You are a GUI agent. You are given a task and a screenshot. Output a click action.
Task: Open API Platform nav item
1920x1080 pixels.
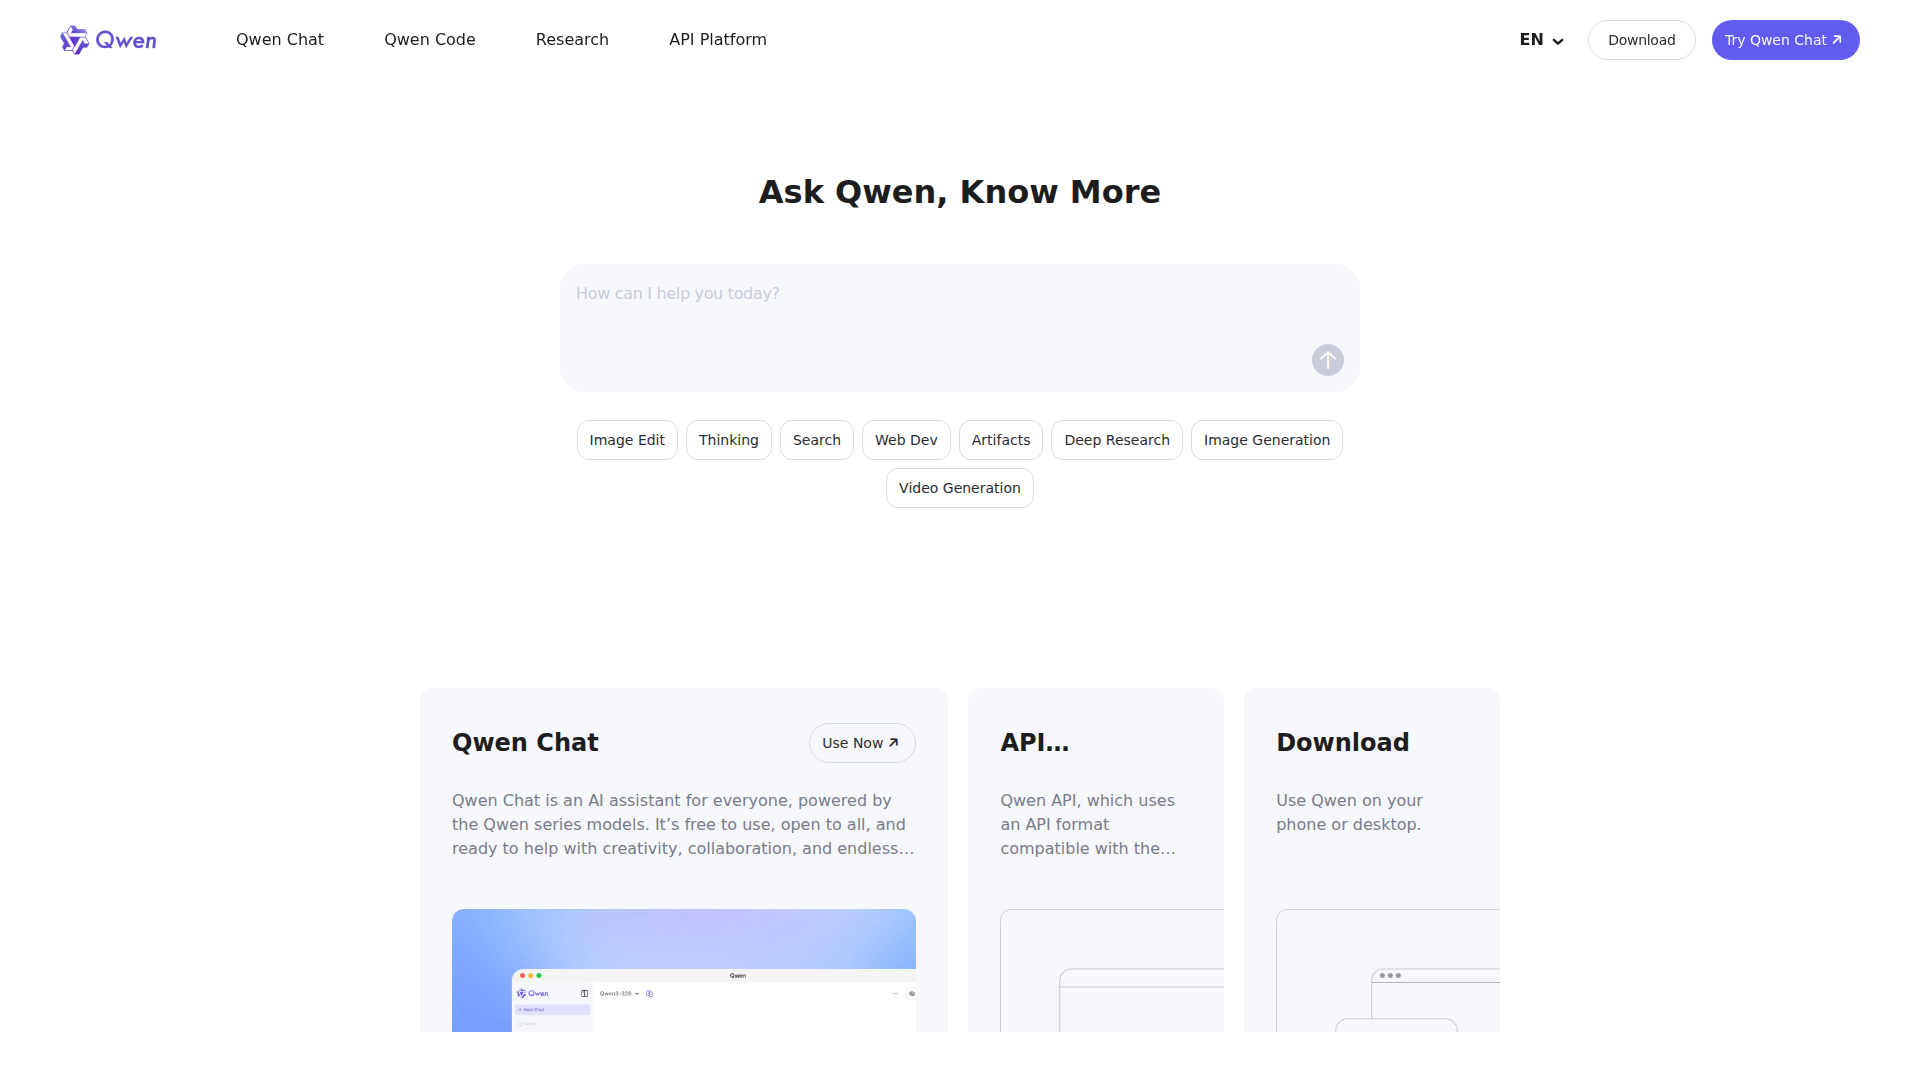point(718,40)
